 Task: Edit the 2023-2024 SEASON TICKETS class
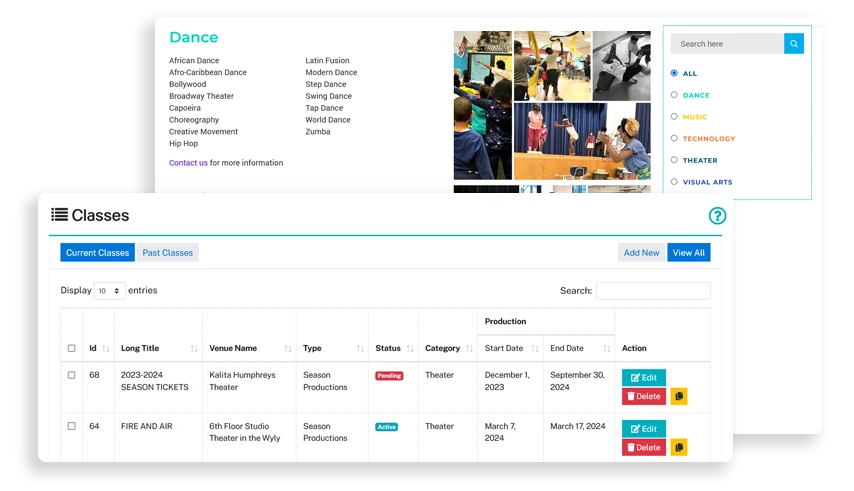(644, 378)
